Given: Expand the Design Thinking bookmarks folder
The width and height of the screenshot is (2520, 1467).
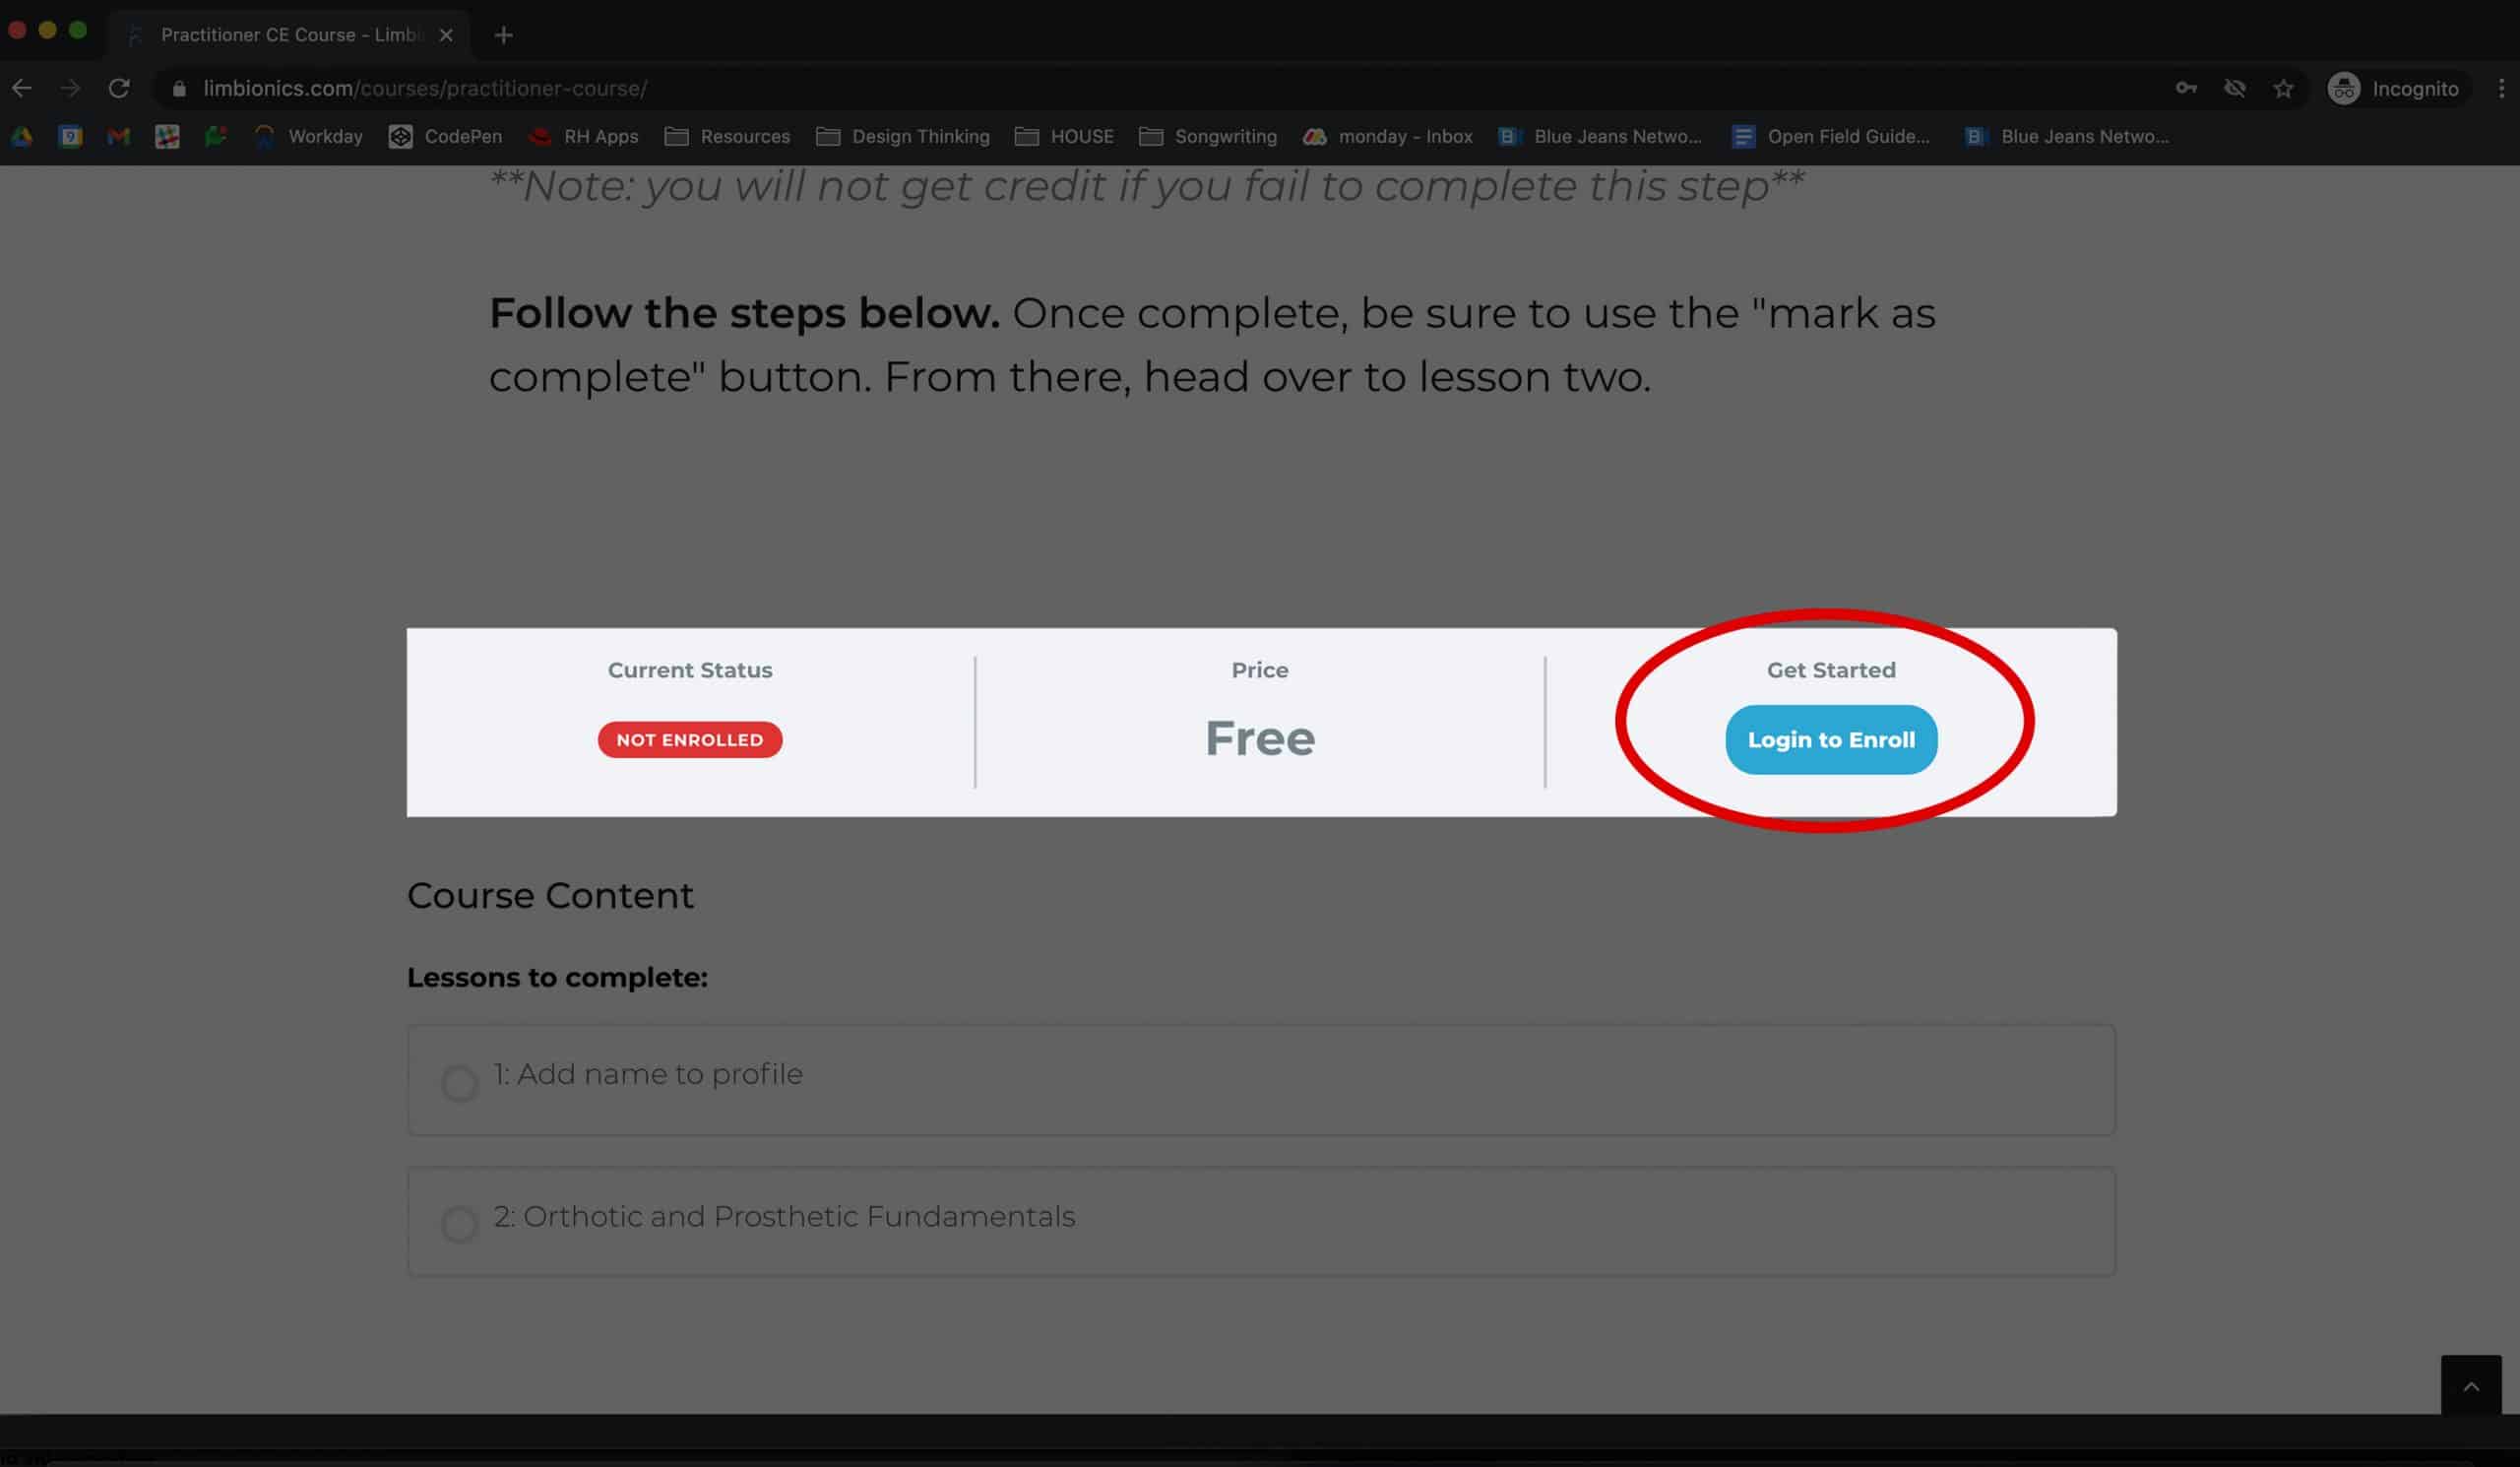Looking at the screenshot, I should (x=902, y=137).
